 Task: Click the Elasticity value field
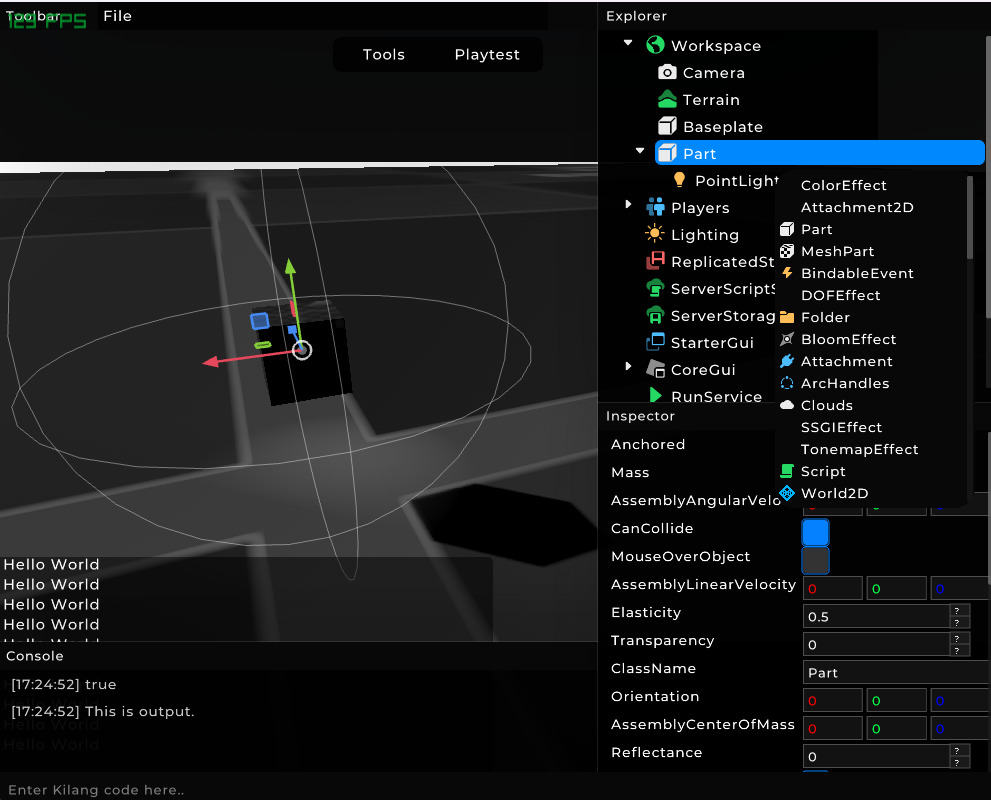(x=876, y=616)
